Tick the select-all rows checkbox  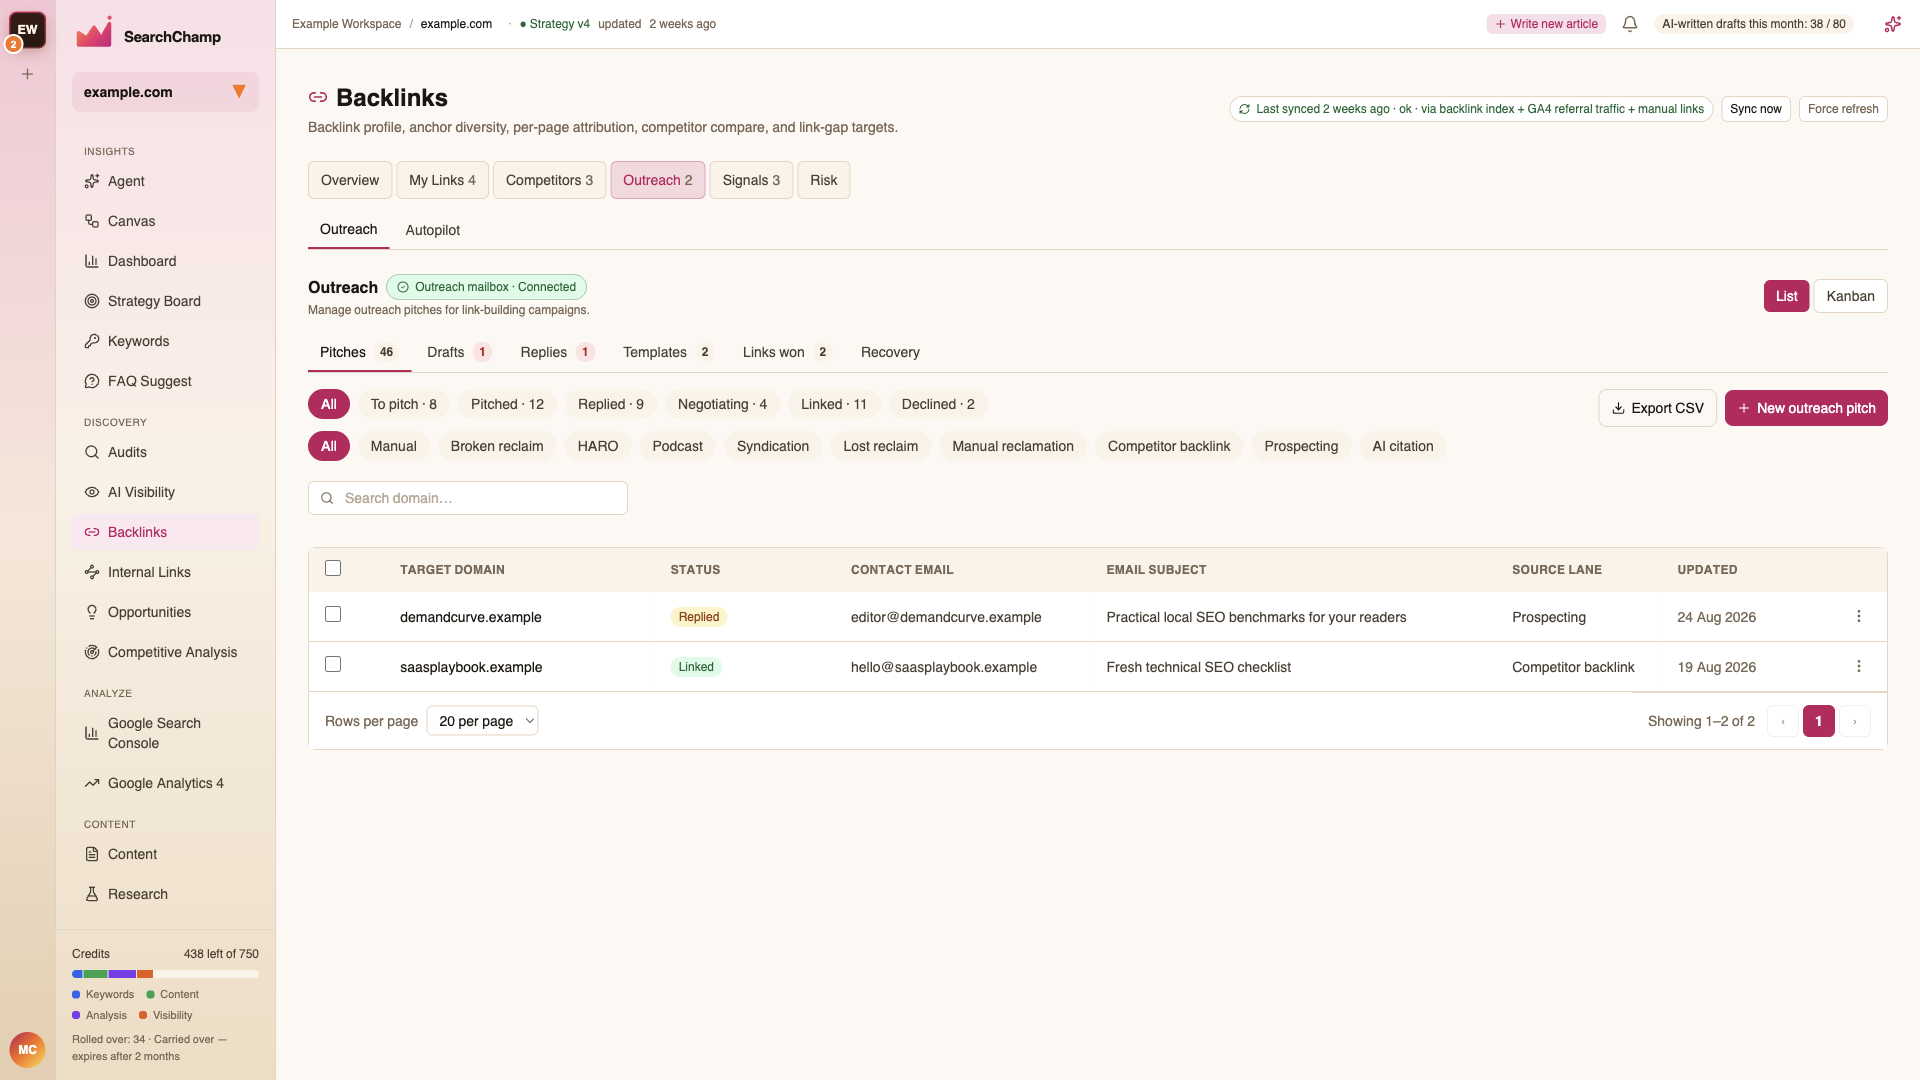coord(333,568)
